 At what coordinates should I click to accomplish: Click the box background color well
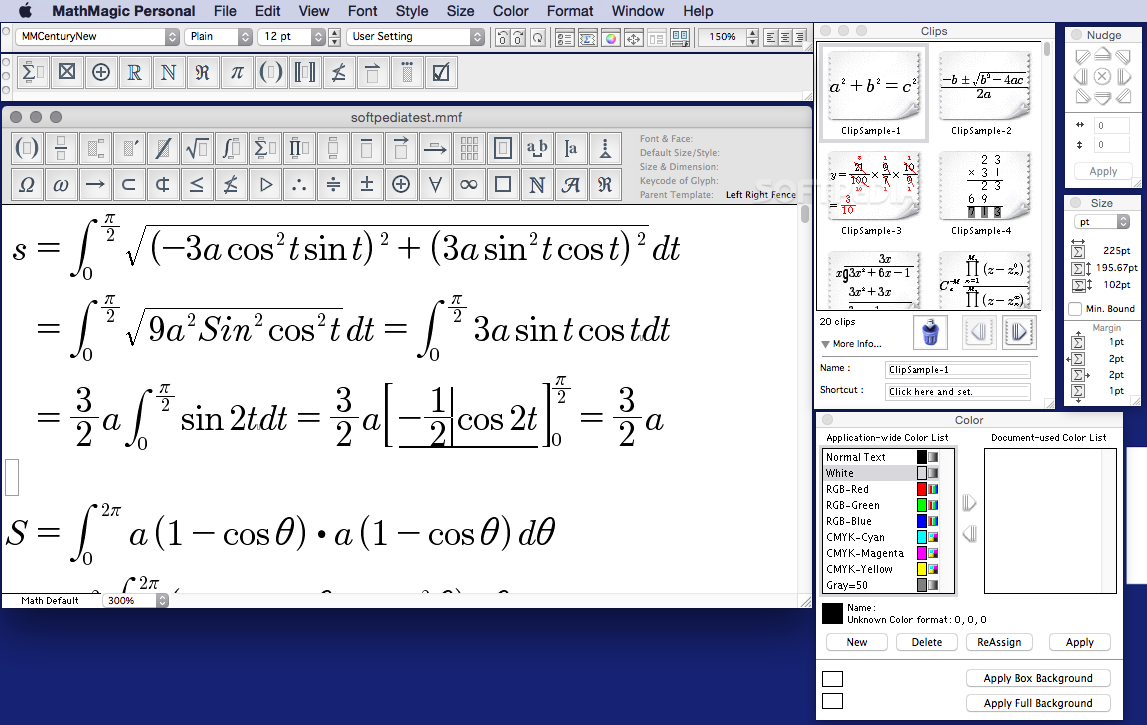coord(832,678)
